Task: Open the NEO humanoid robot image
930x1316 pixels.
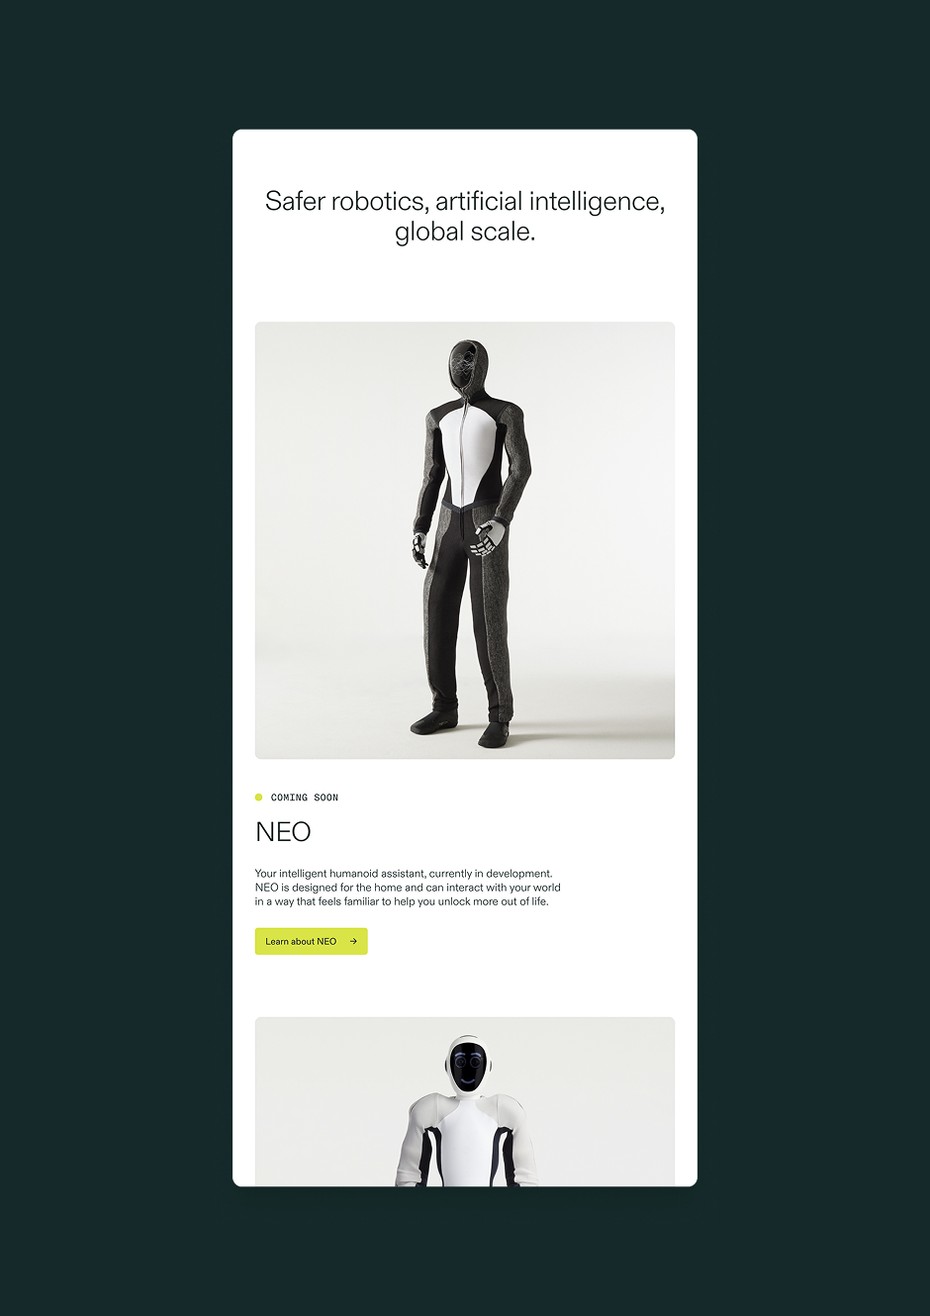Action: tap(465, 540)
